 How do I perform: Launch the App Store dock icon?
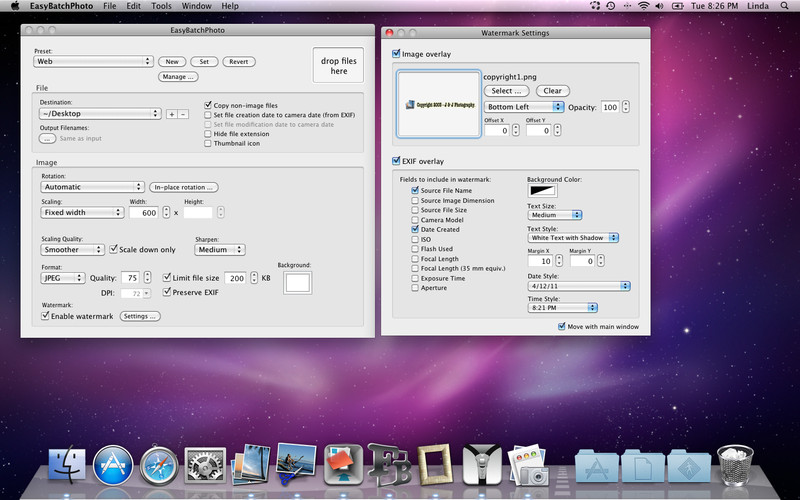click(113, 465)
